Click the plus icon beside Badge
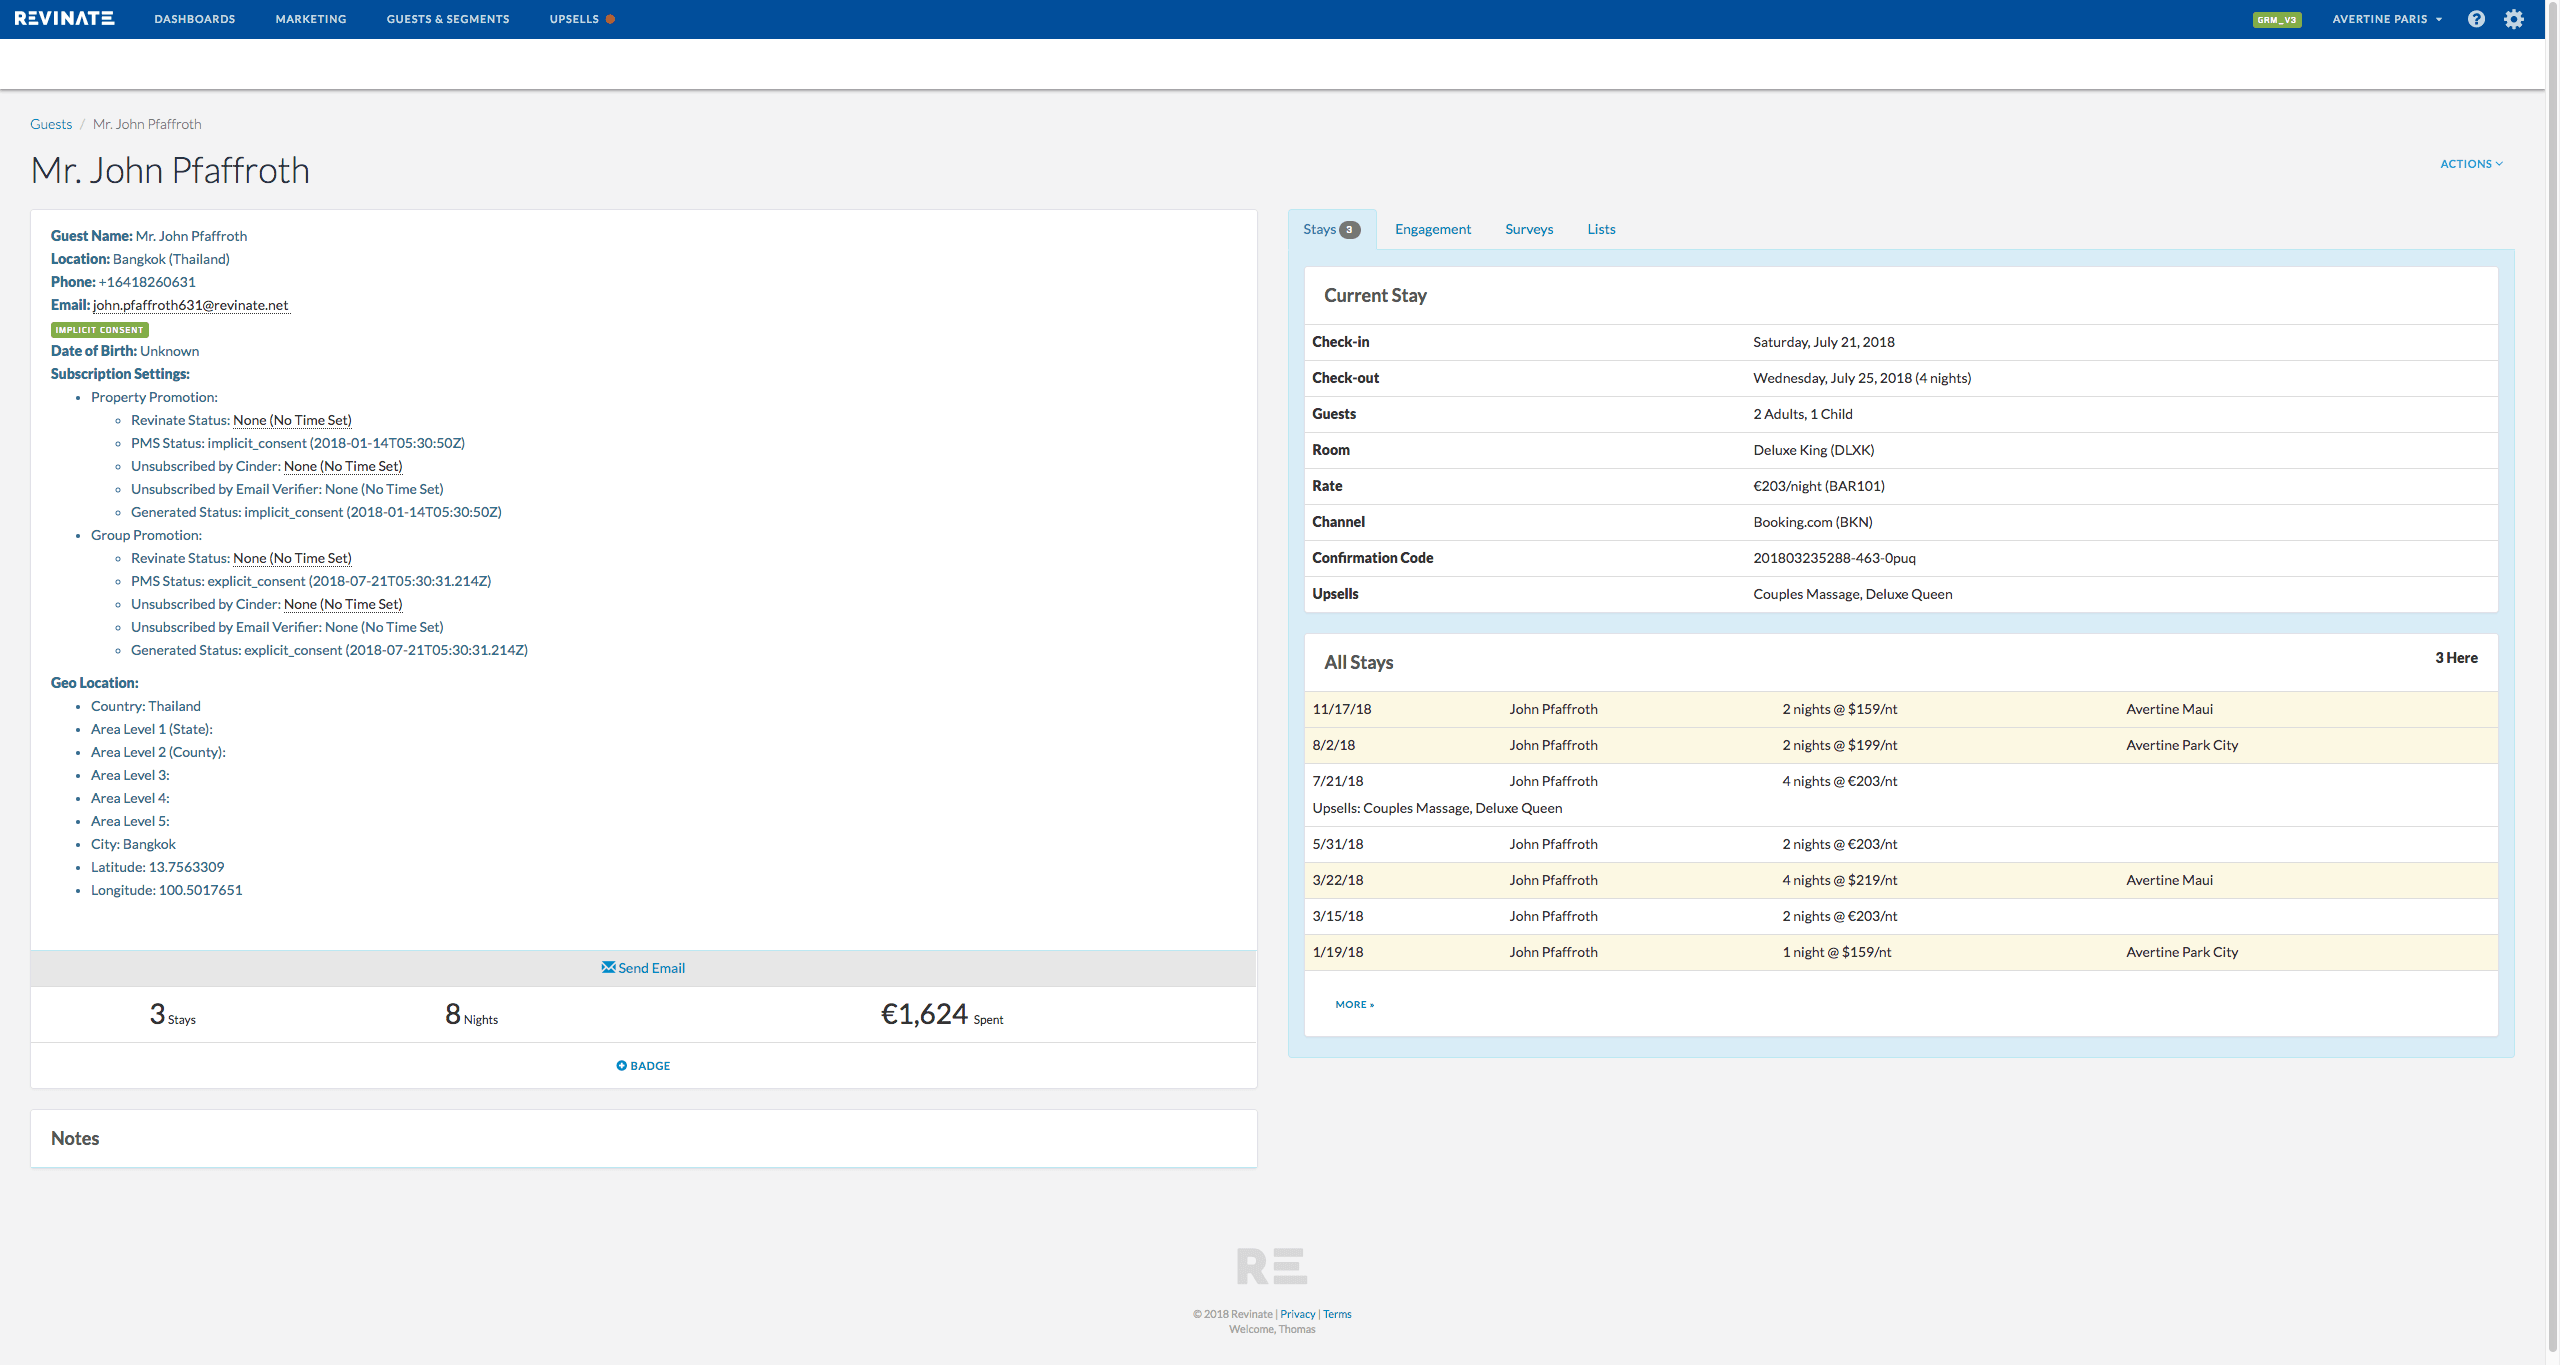The height and width of the screenshot is (1365, 2560). point(621,1065)
